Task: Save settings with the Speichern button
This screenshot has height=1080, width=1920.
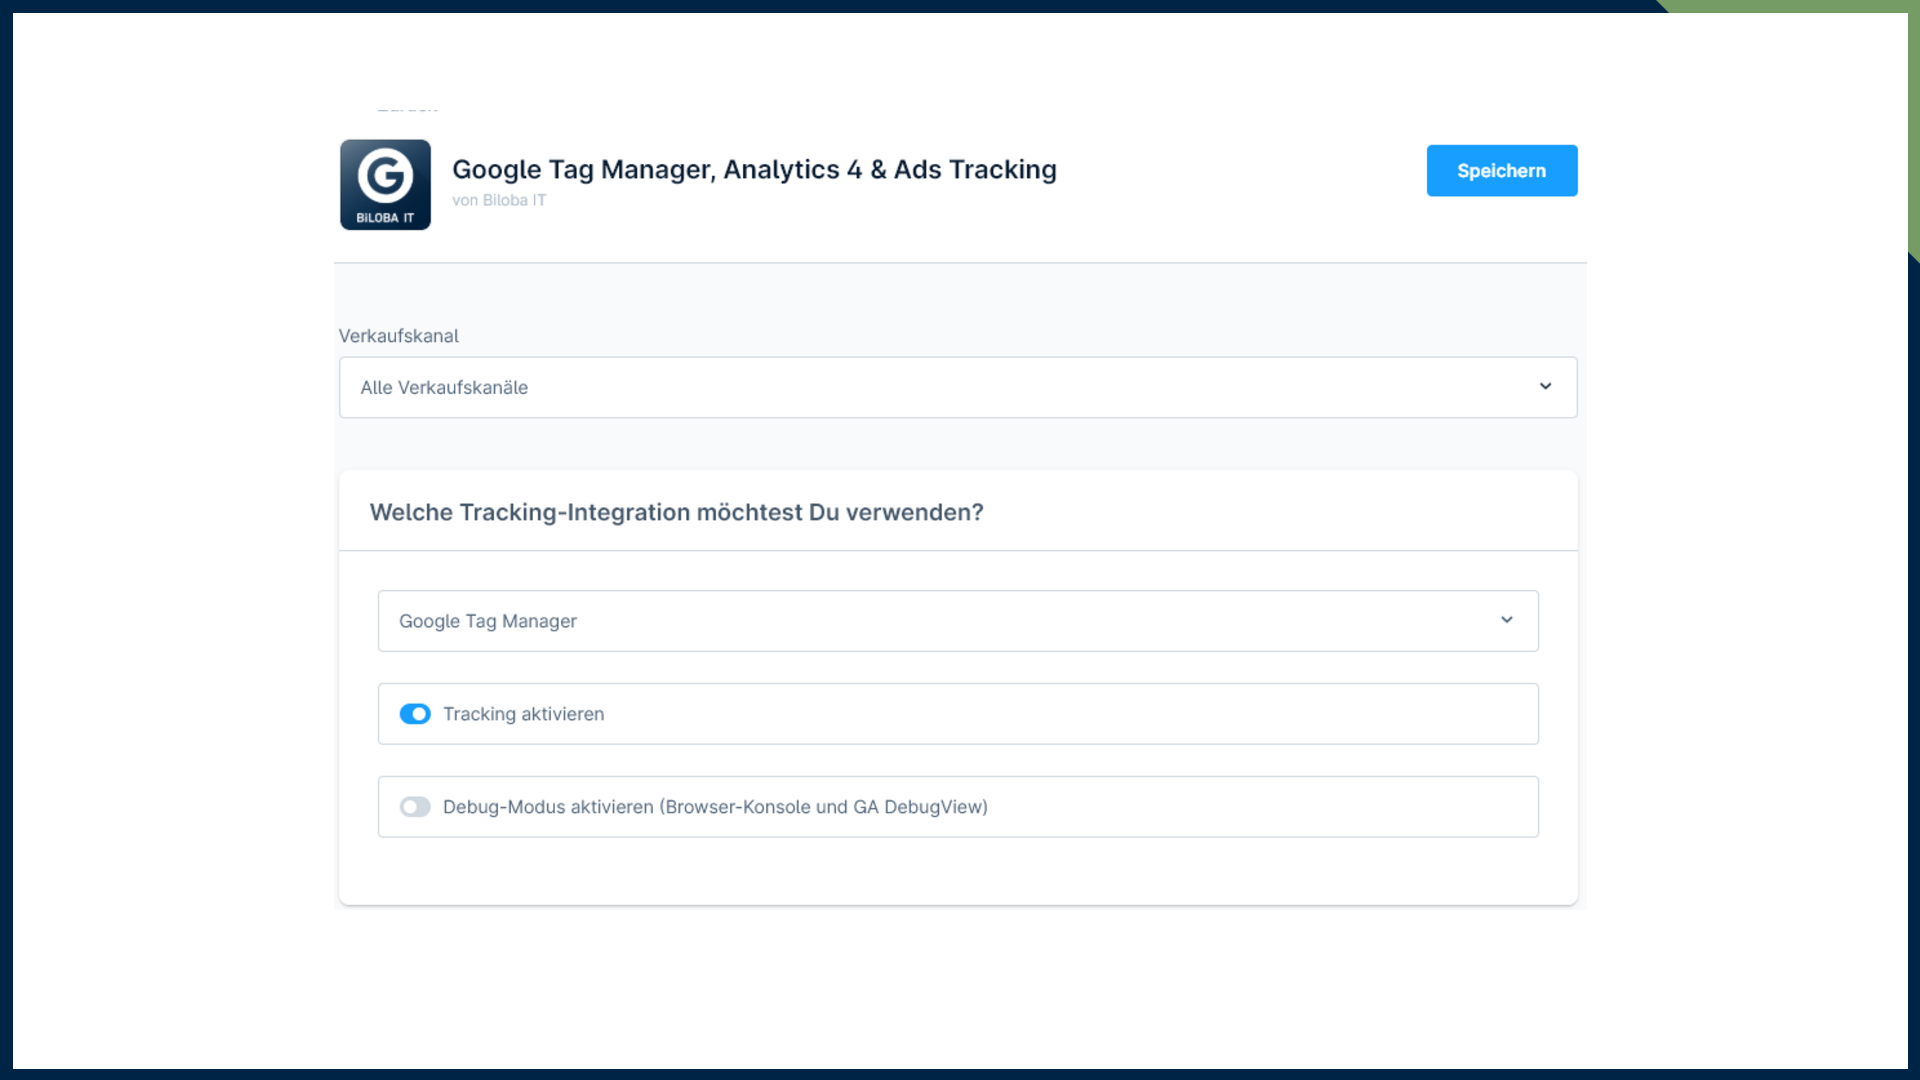Action: coord(1502,171)
